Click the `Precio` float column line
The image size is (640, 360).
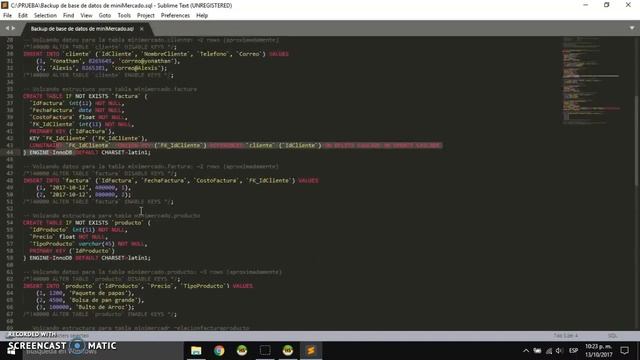[69, 237]
